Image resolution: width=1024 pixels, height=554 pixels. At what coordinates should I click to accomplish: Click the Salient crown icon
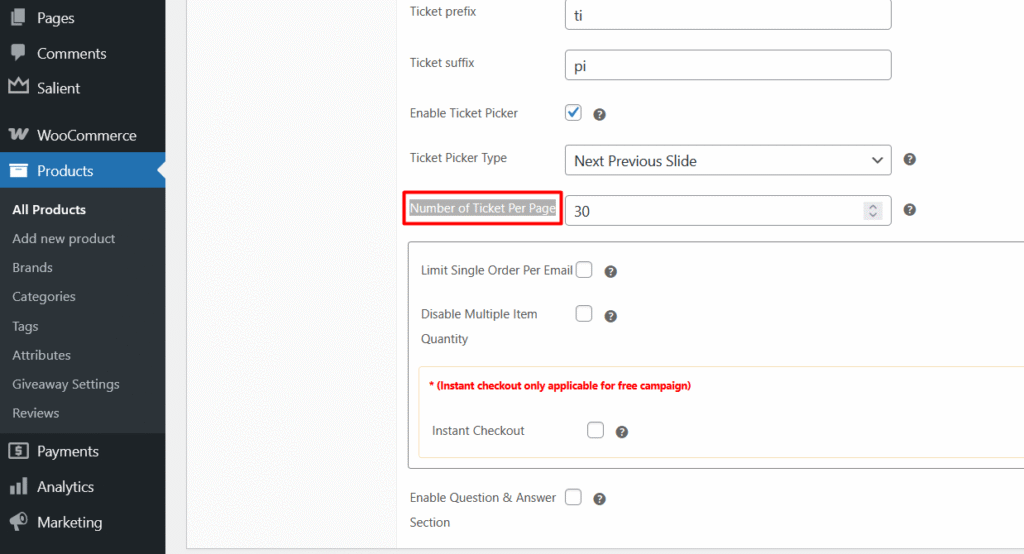[x=18, y=87]
